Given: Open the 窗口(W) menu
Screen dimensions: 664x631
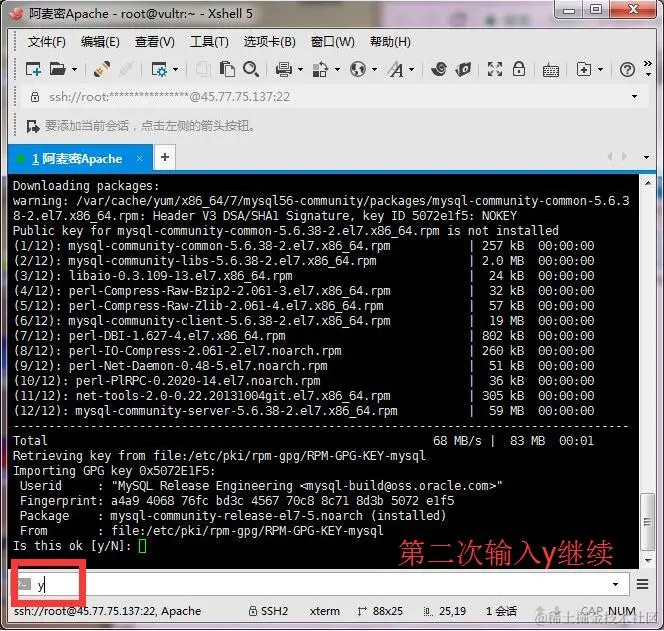Looking at the screenshot, I should 332,42.
